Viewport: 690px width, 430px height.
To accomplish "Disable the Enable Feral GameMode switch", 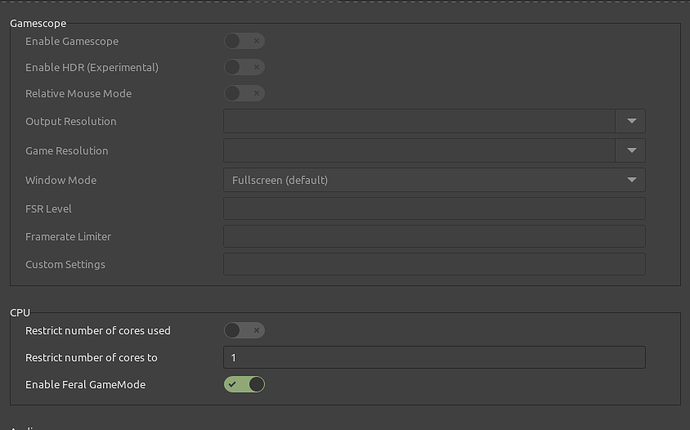I will coord(244,384).
